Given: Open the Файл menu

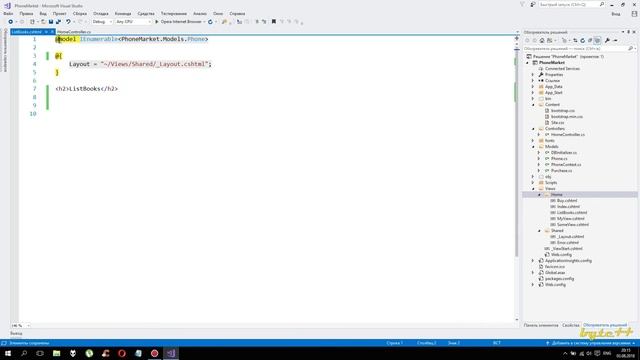Looking at the screenshot, I should pyautogui.click(x=8, y=13).
